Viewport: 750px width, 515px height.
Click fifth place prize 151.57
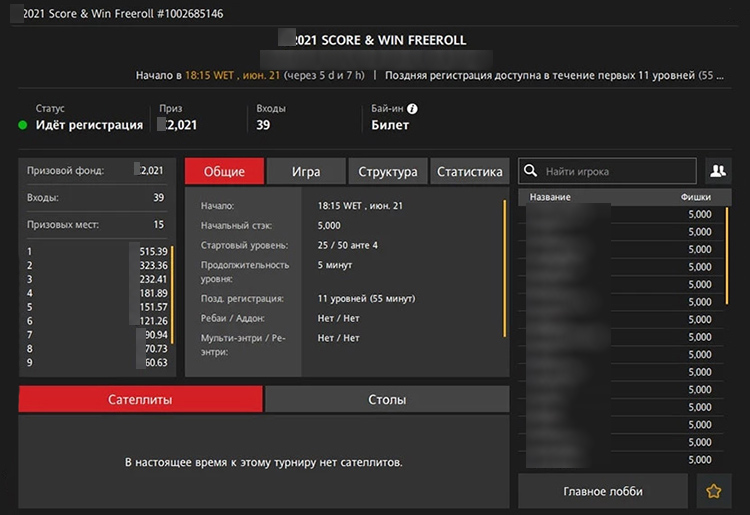pyautogui.click(x=153, y=307)
